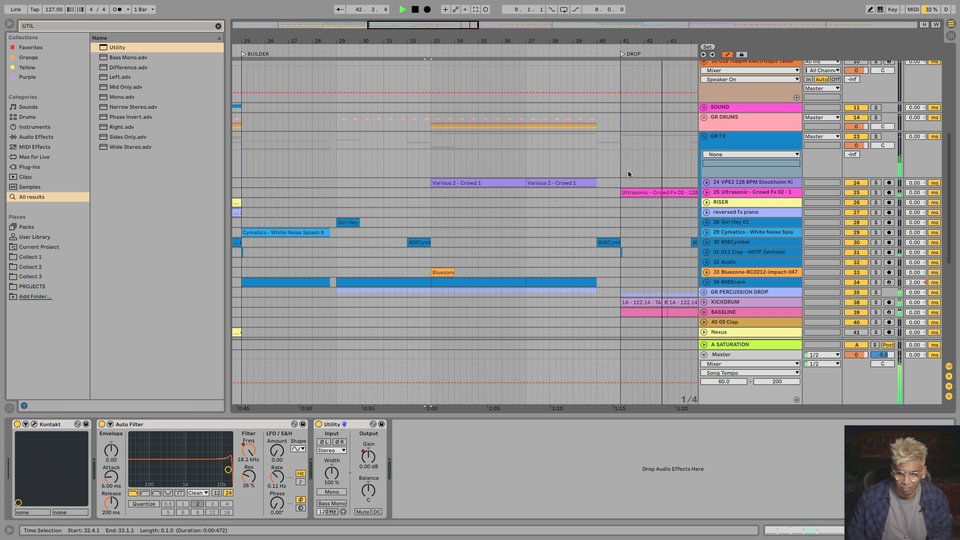Arm track 25 Ultrasonic for recording
Viewport: 960px width, 540px height.
pyautogui.click(x=888, y=192)
